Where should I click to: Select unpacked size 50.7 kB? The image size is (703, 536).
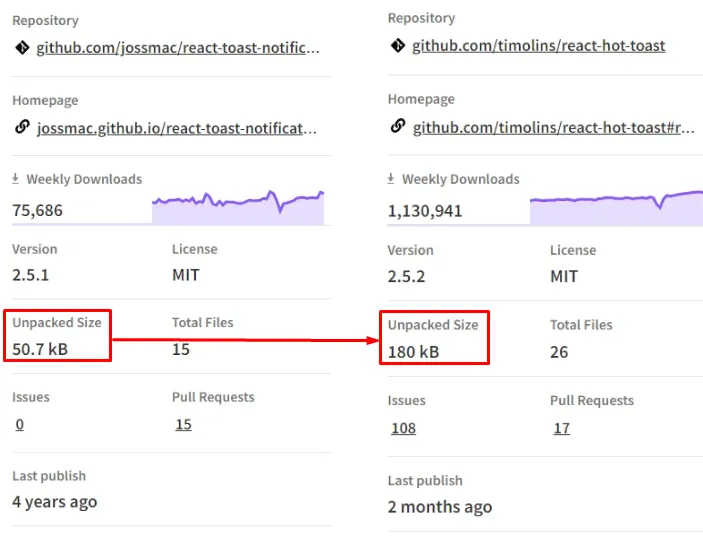click(x=40, y=349)
